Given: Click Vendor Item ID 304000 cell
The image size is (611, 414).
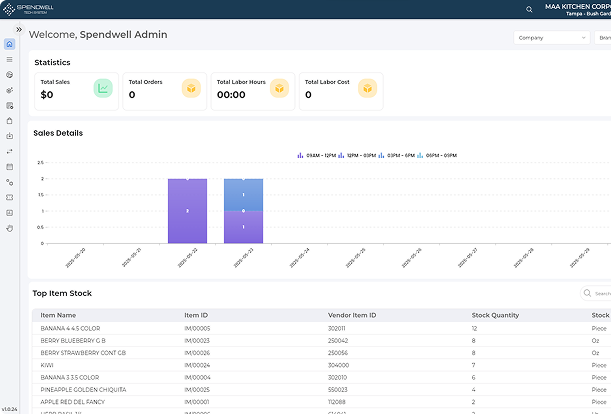Looking at the screenshot, I should (x=339, y=365).
